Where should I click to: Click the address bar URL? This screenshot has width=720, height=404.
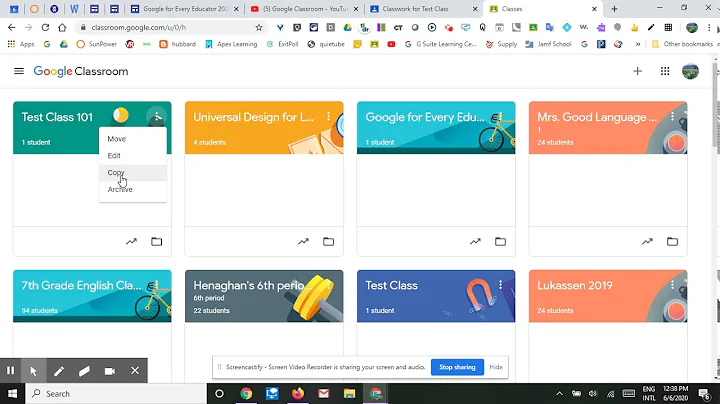pos(139,28)
